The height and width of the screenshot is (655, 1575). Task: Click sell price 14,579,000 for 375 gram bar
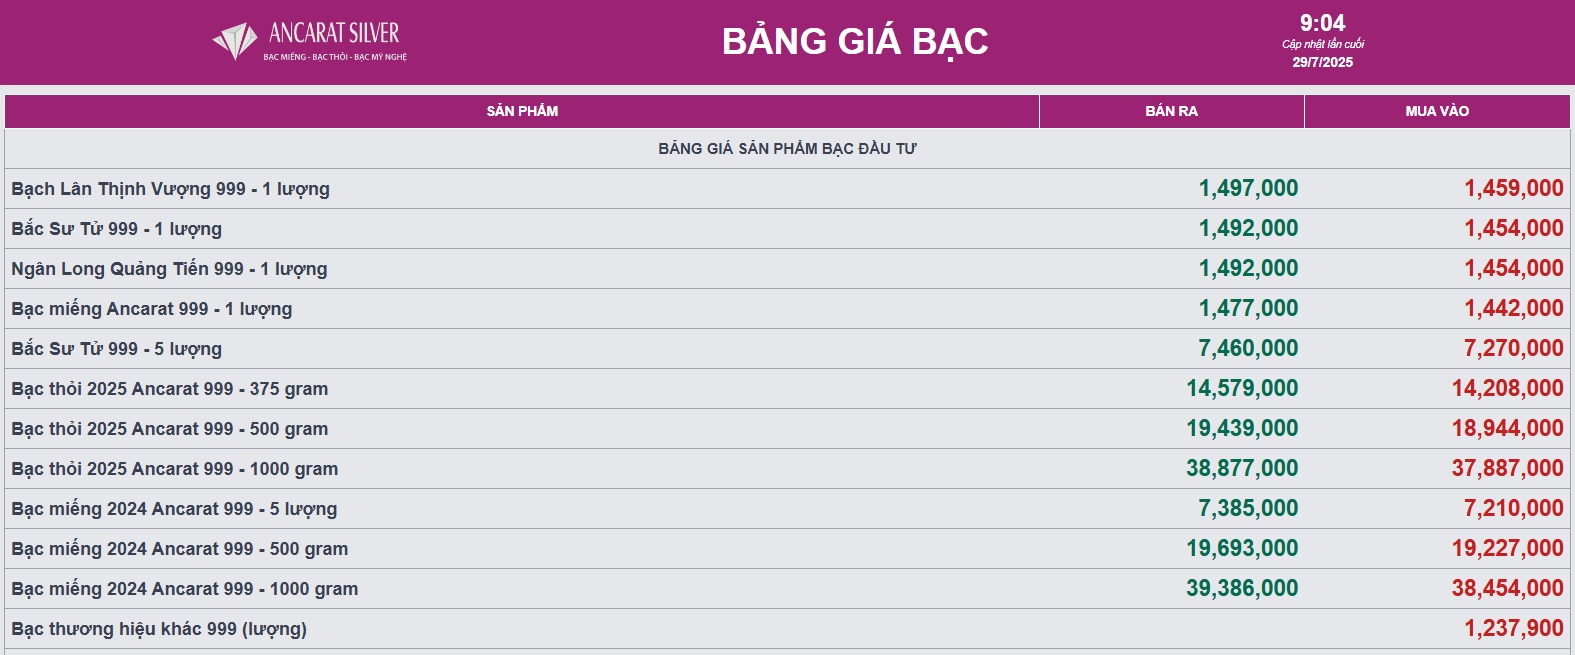[1242, 388]
